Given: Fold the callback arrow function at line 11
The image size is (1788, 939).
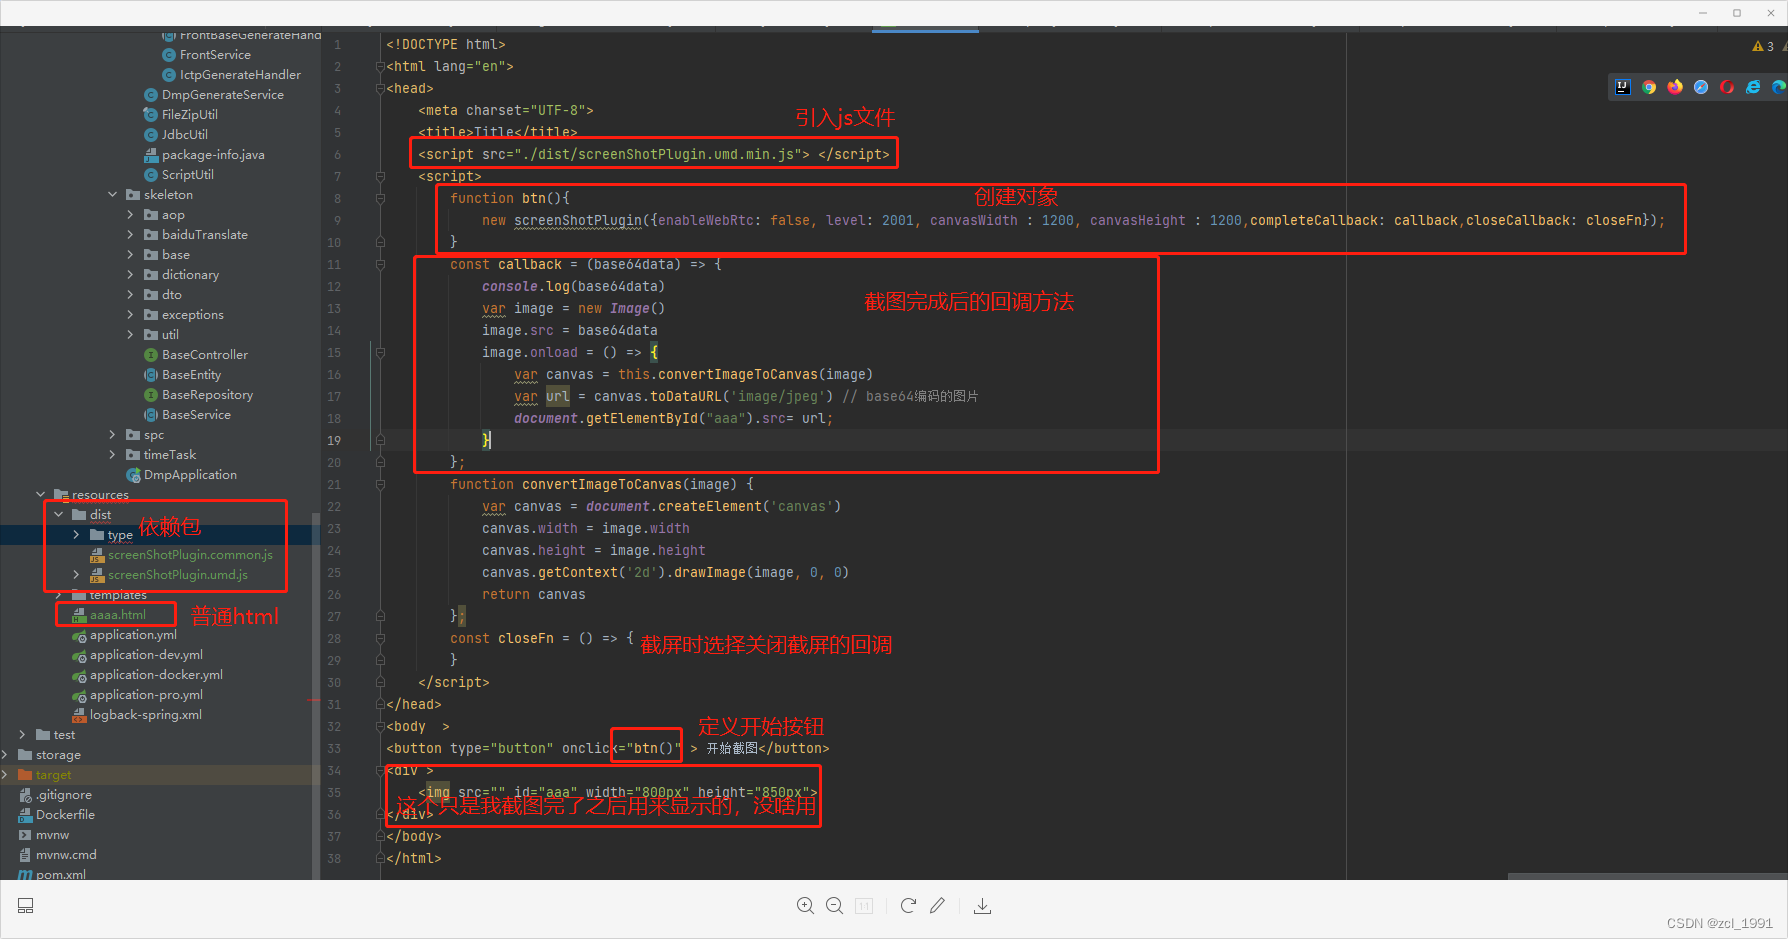Looking at the screenshot, I should [x=380, y=265].
